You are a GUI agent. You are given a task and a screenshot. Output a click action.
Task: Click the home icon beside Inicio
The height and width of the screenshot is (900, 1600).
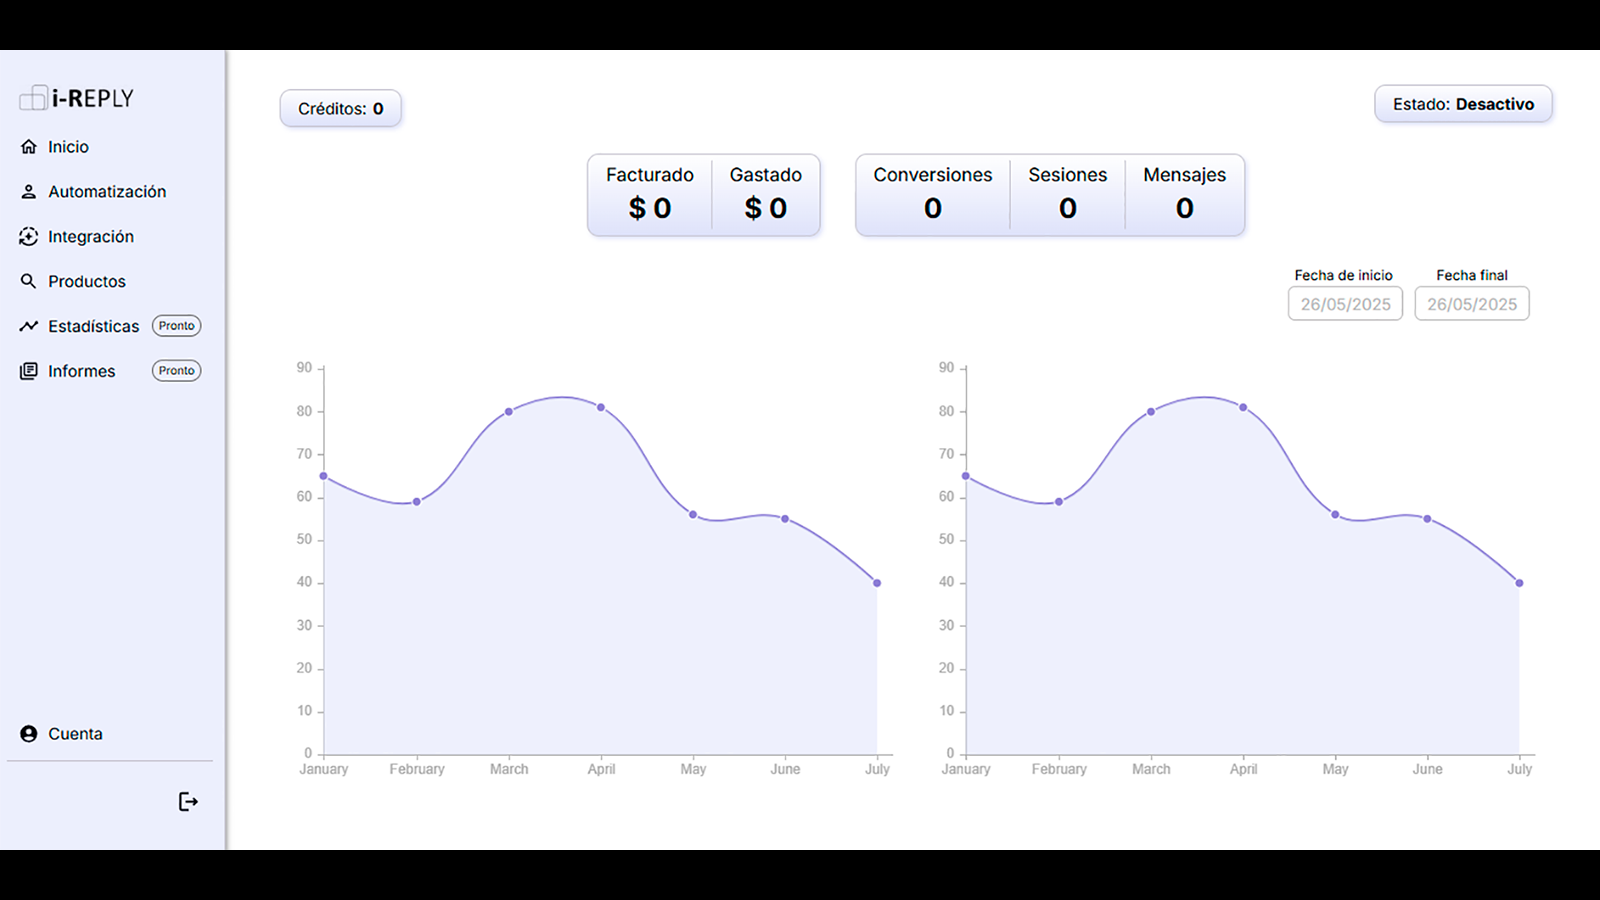click(x=29, y=147)
